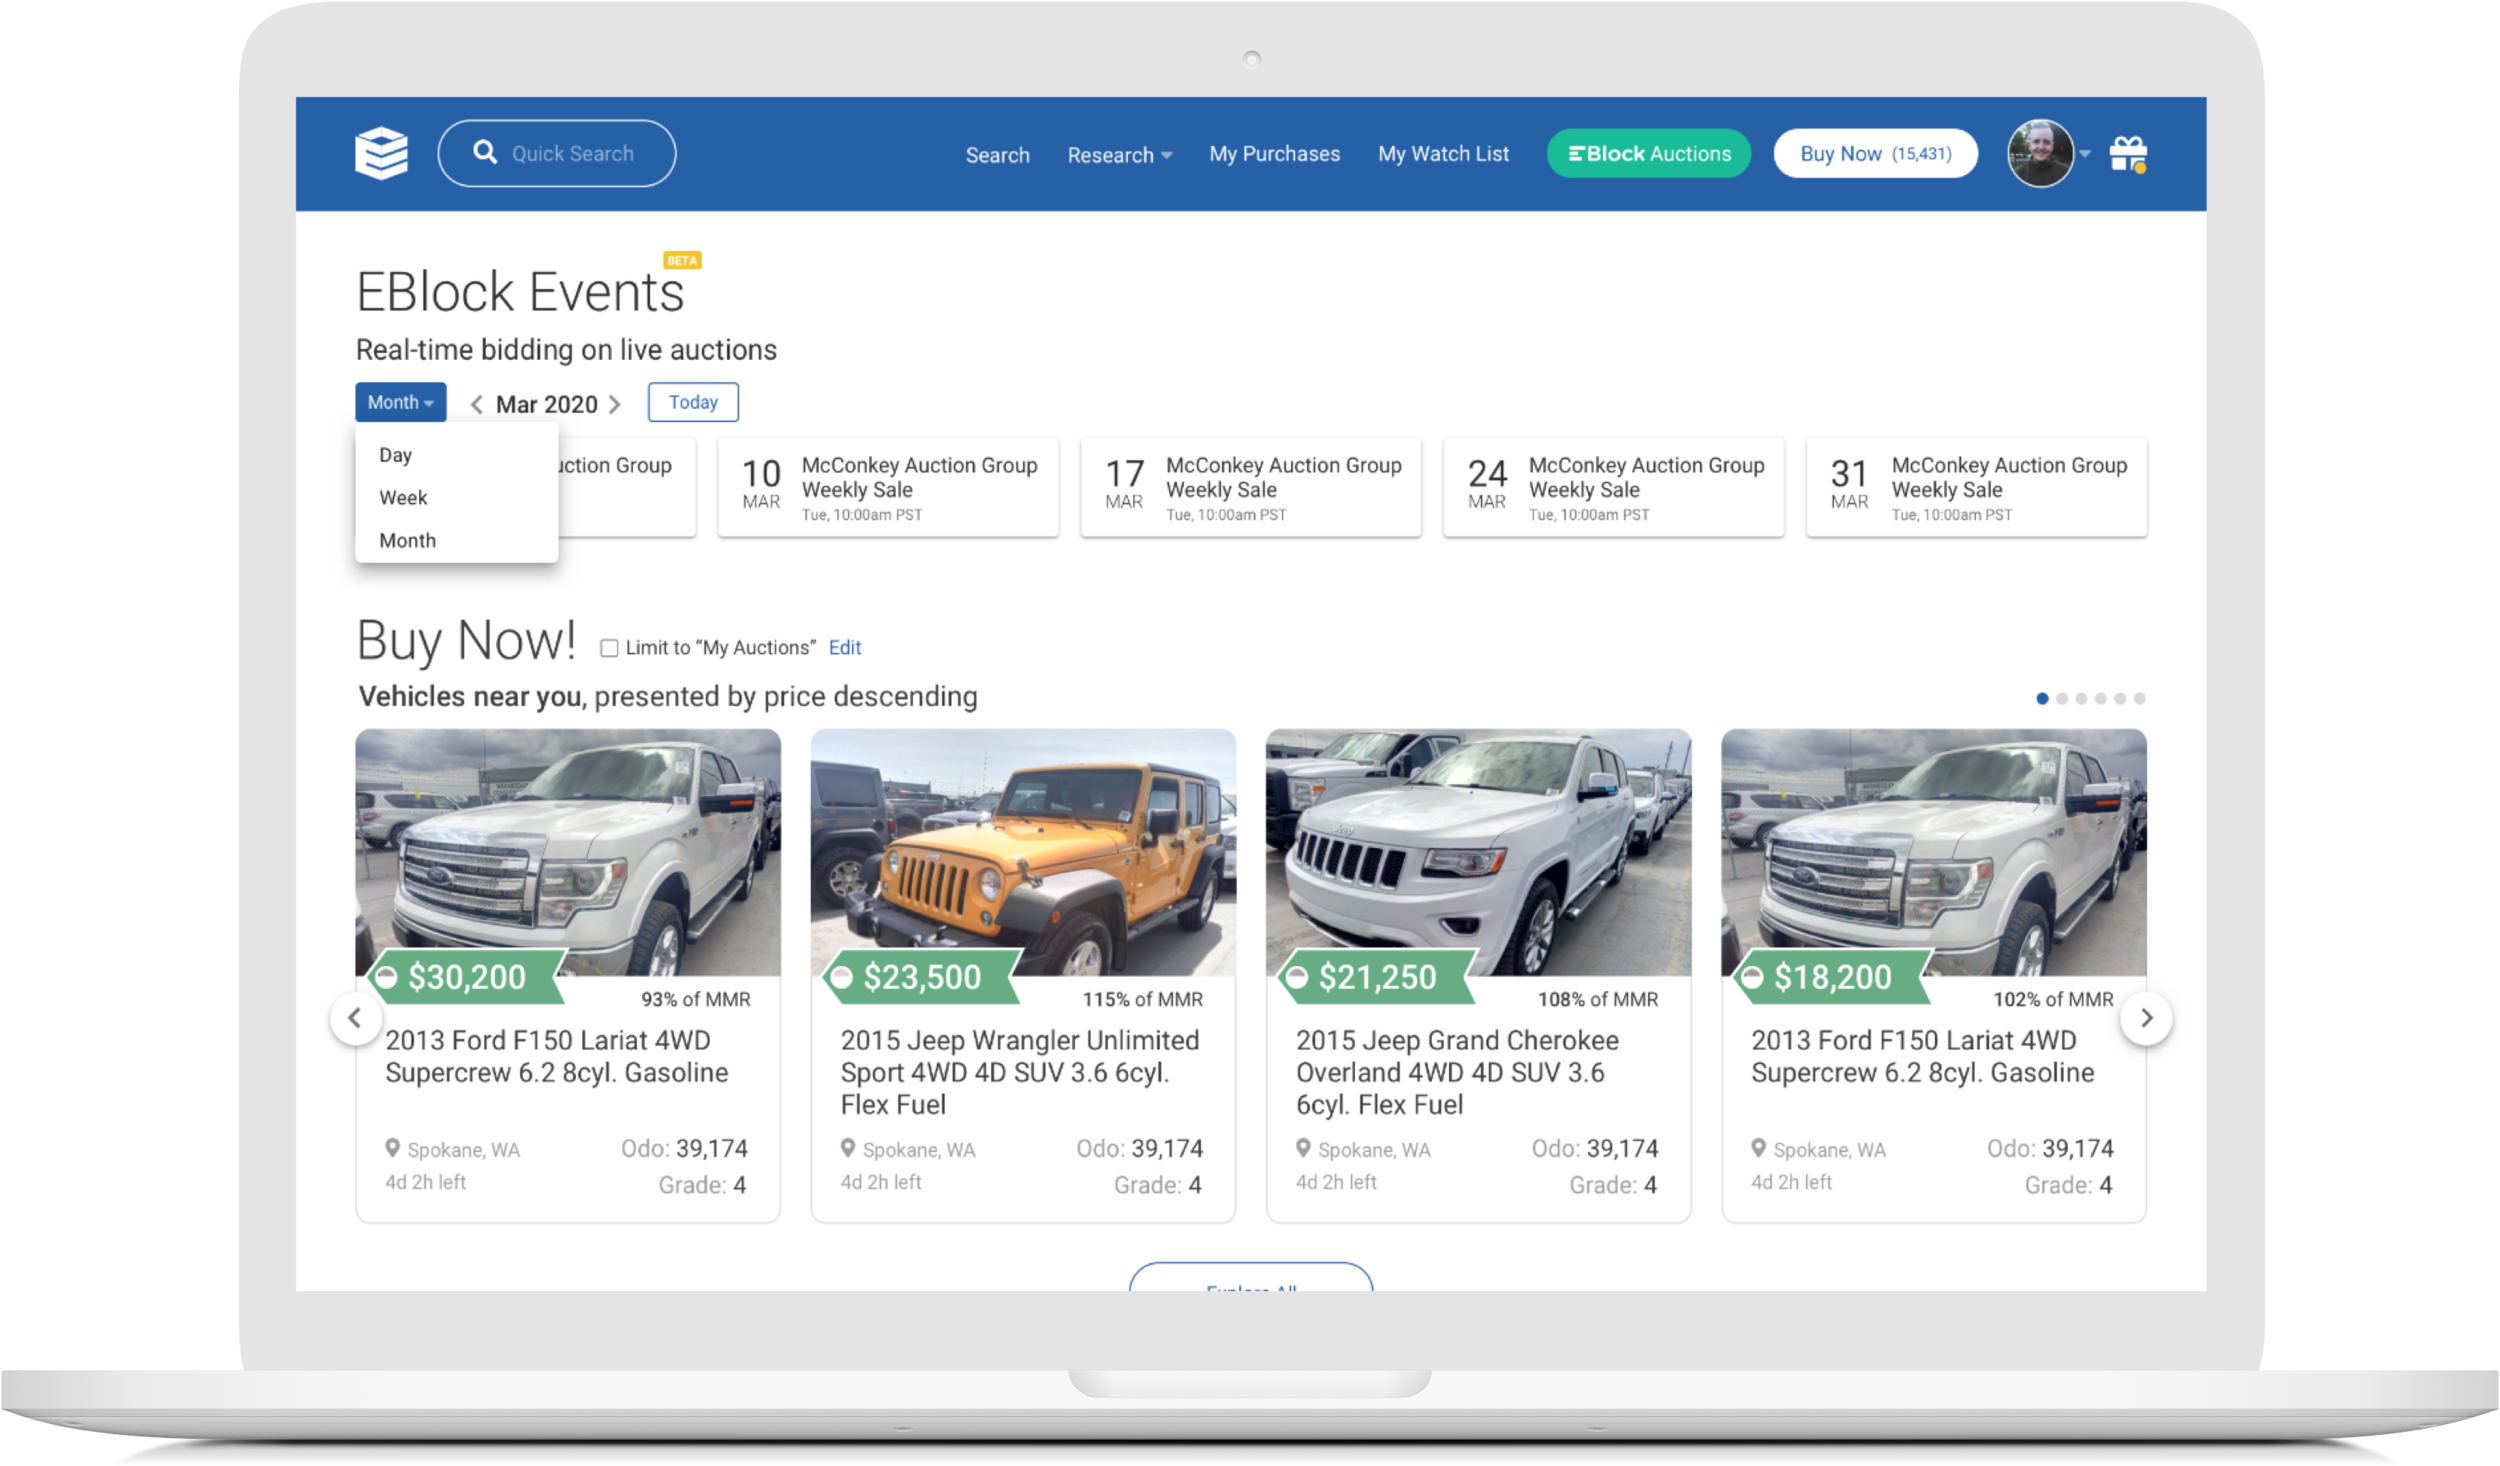Open the white Jeep Grand Cherokee photo
Viewport: 2500px width, 1466px height.
[1478, 852]
